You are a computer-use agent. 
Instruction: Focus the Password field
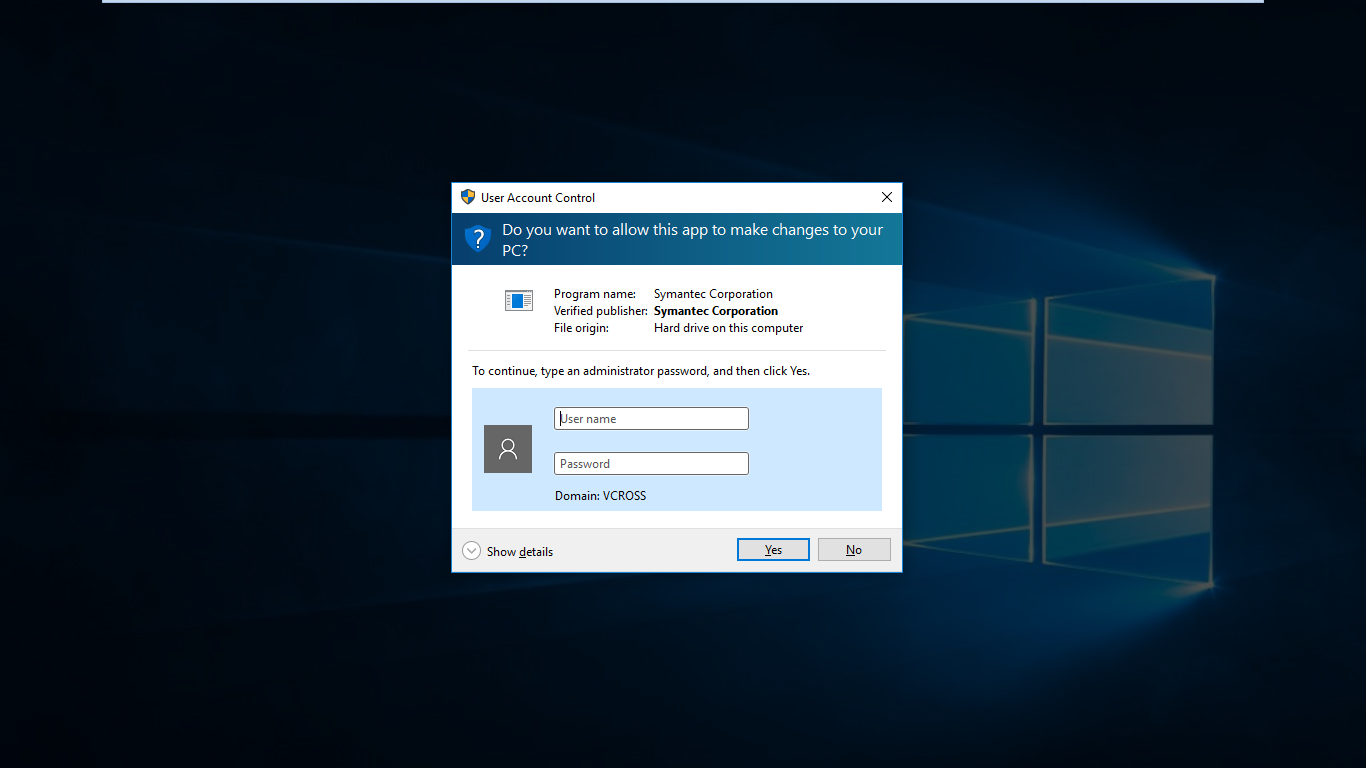tap(651, 464)
